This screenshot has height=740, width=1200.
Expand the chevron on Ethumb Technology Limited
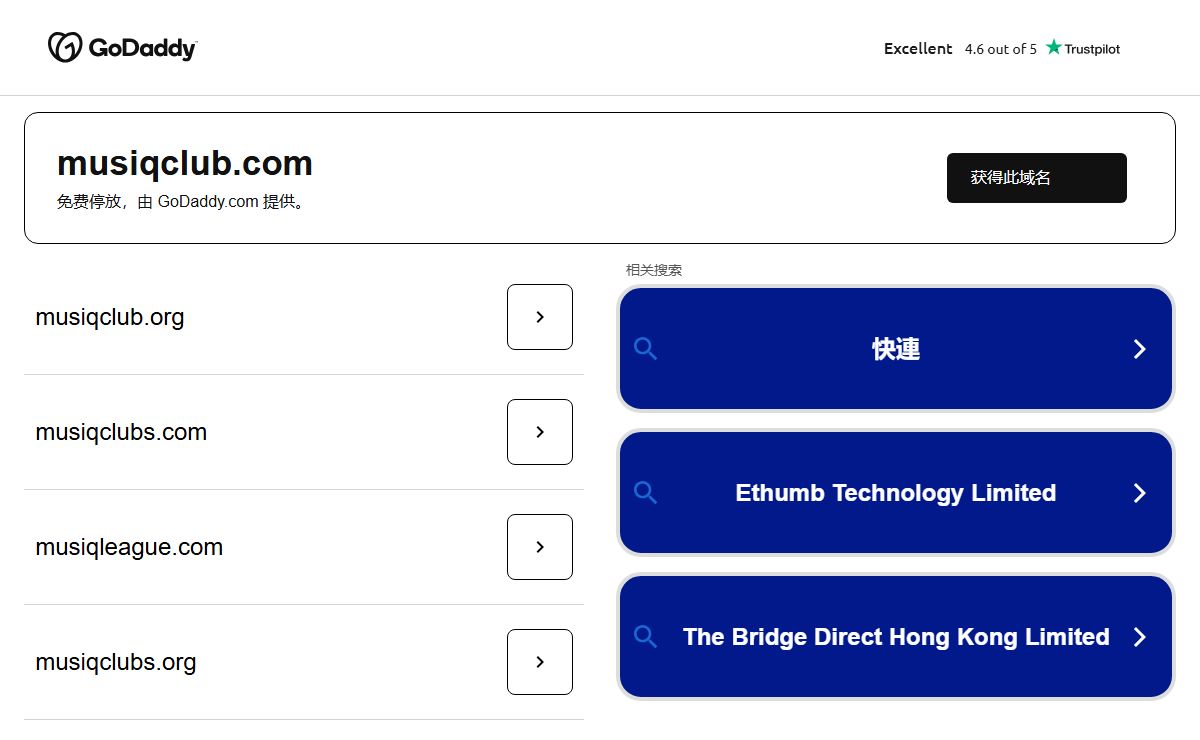[x=1139, y=493]
